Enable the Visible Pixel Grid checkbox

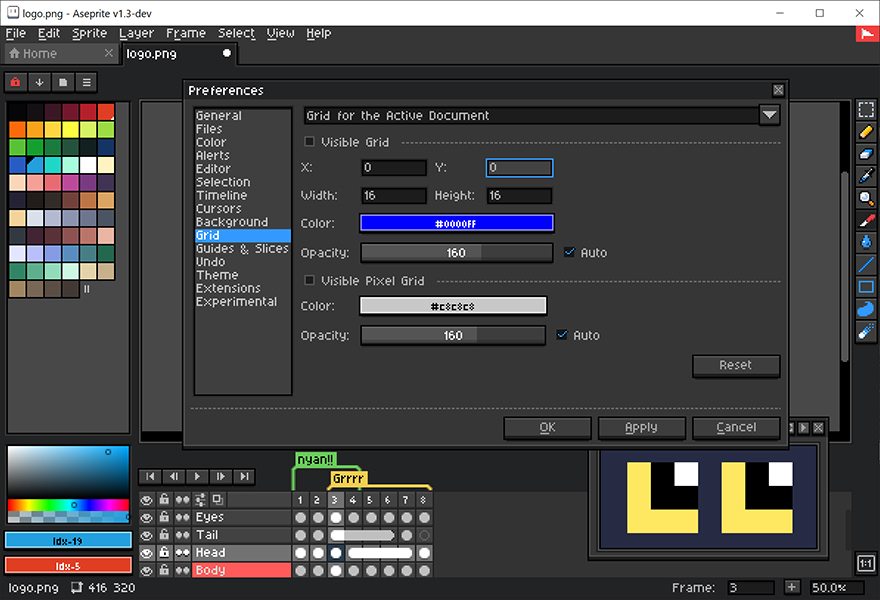[310, 280]
